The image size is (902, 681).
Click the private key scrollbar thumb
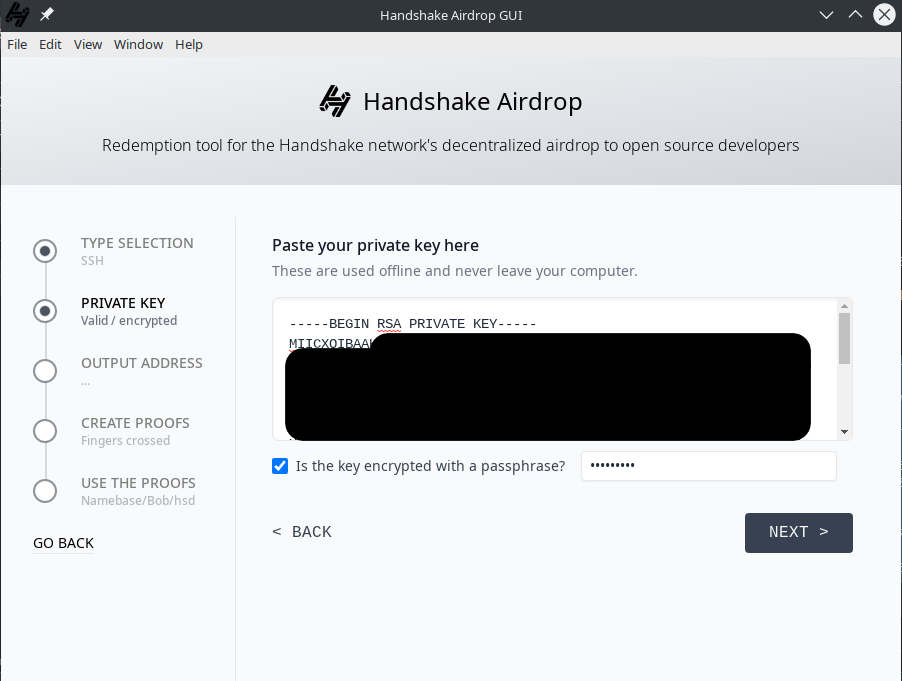click(844, 338)
